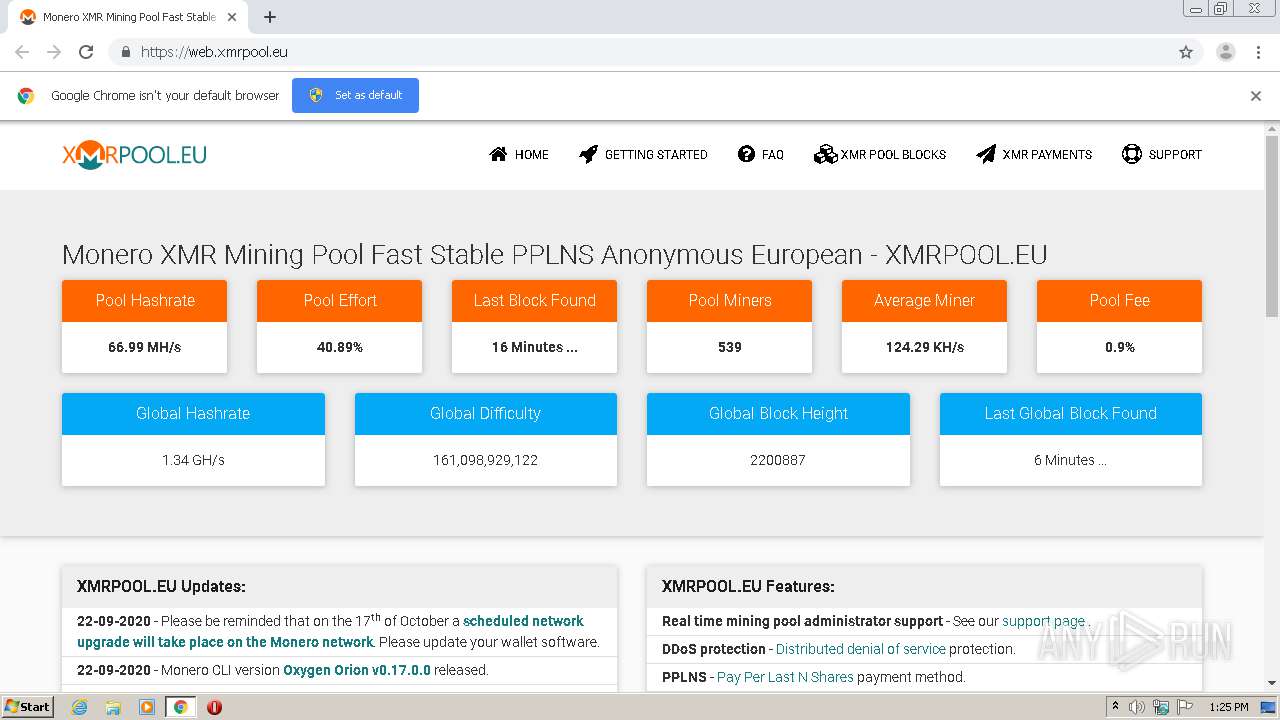The image size is (1280, 720).
Task: Go back with the browser back arrow
Action: click(x=22, y=52)
